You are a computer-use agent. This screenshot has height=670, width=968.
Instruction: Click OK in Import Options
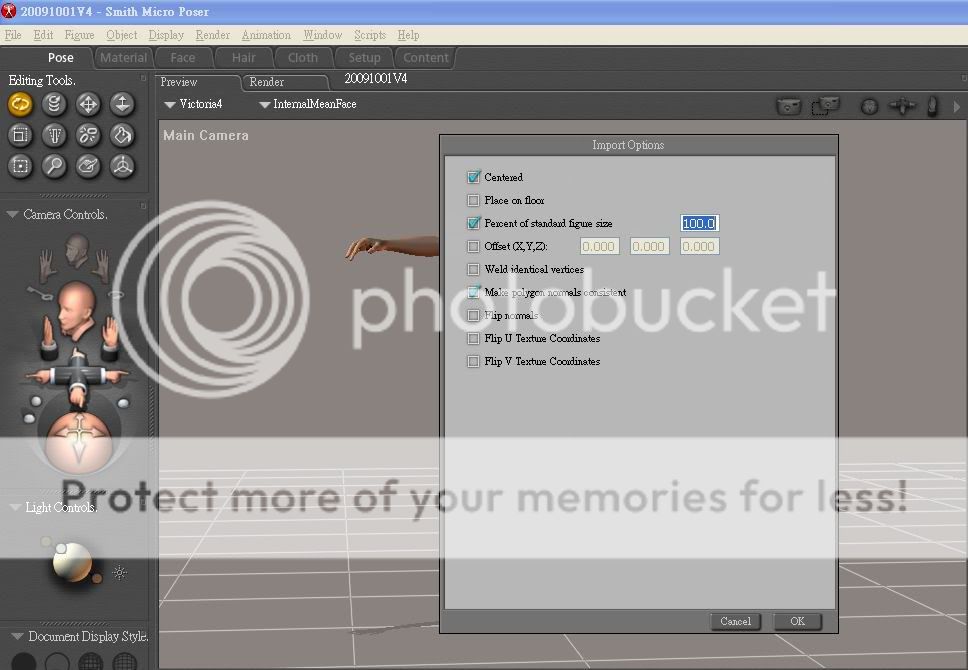pos(797,621)
